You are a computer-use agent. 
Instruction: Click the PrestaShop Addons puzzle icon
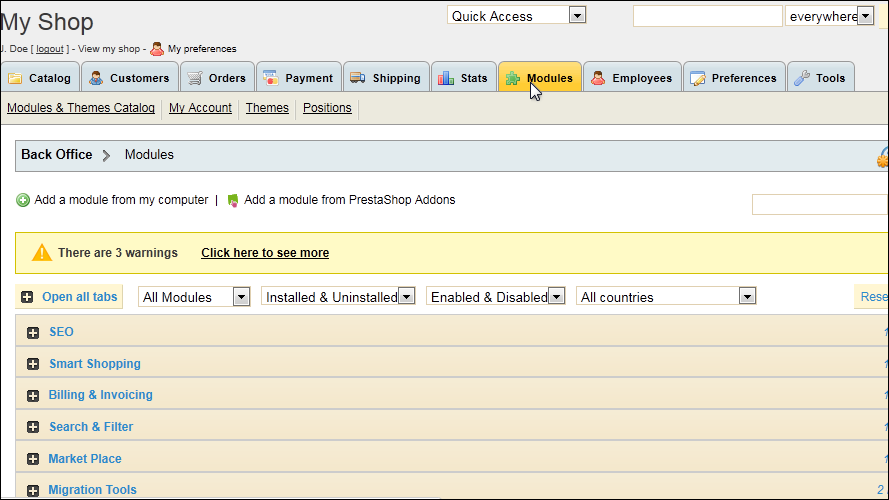click(x=233, y=200)
